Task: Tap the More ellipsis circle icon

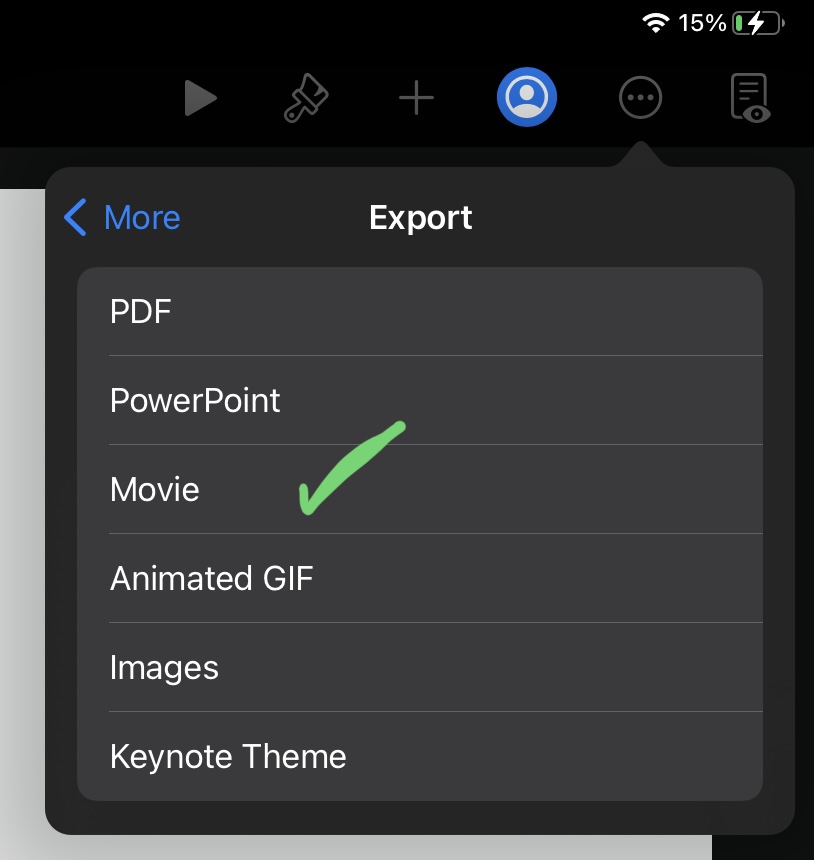Action: click(640, 98)
